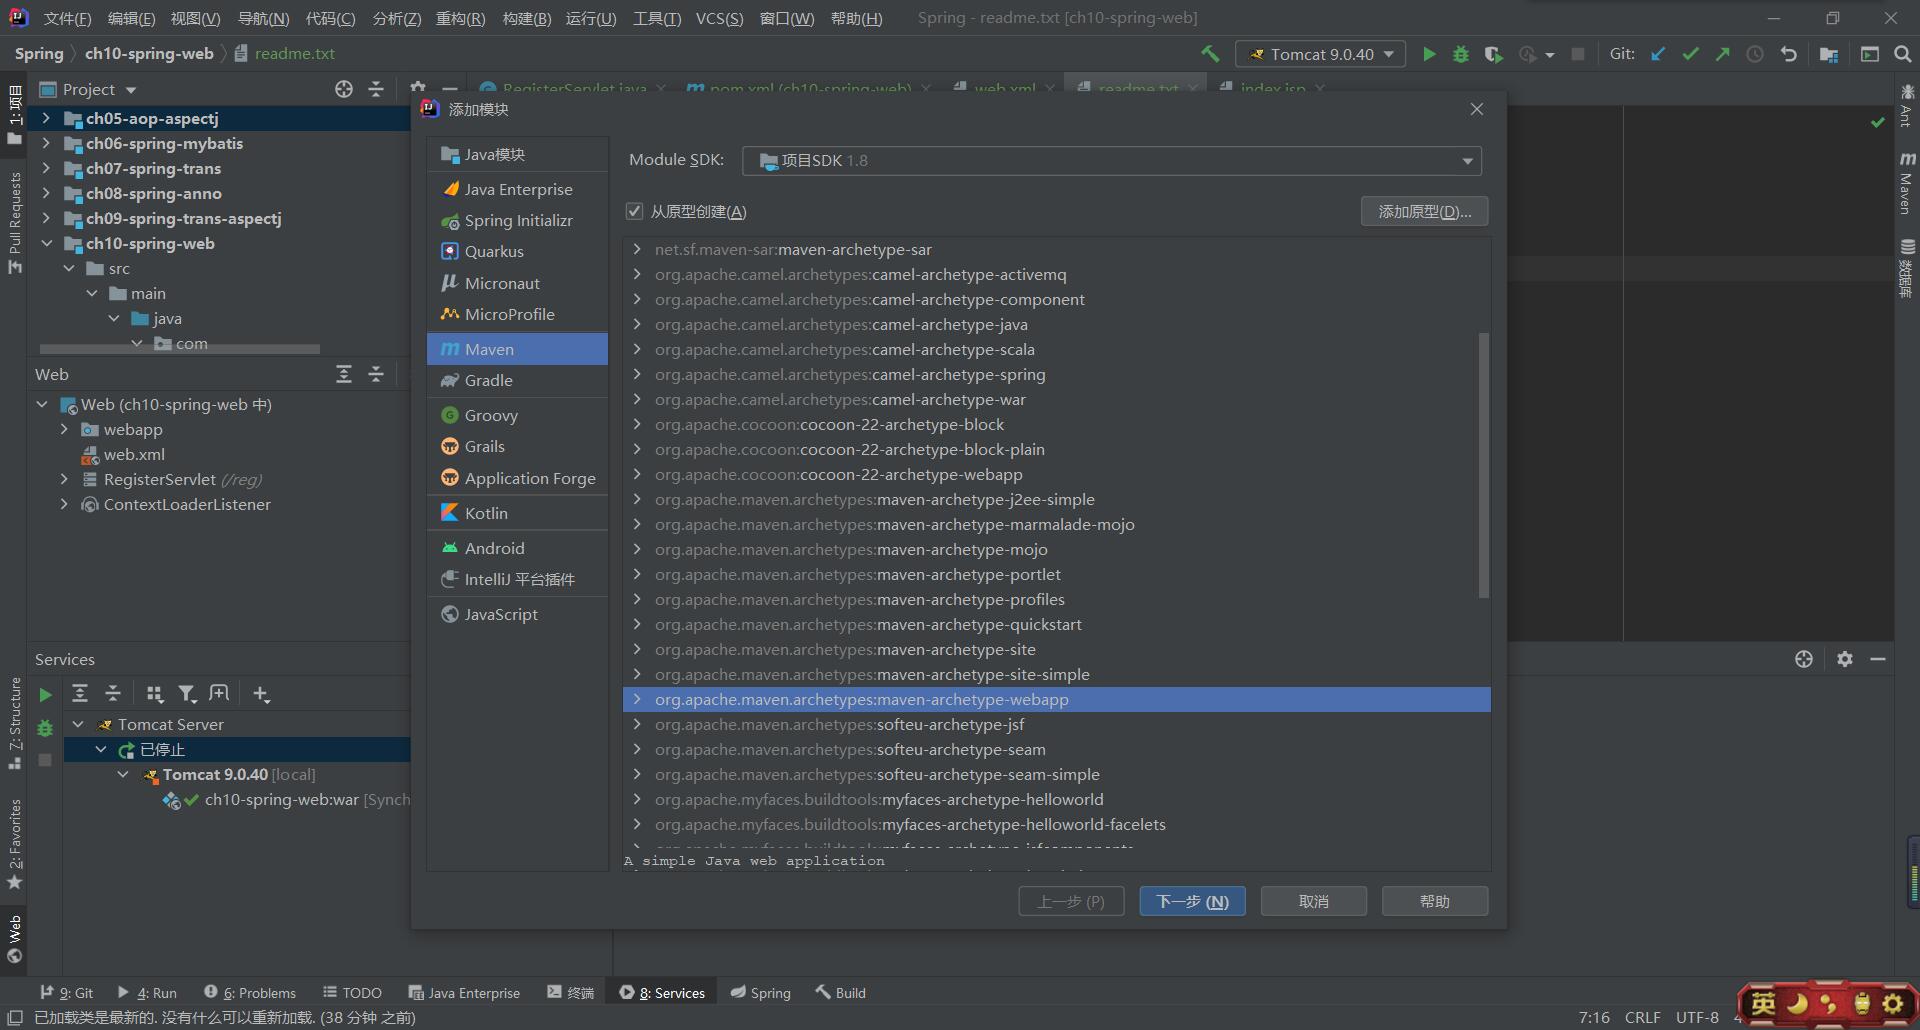Click the UTF-8 encoding status

[1697, 1017]
